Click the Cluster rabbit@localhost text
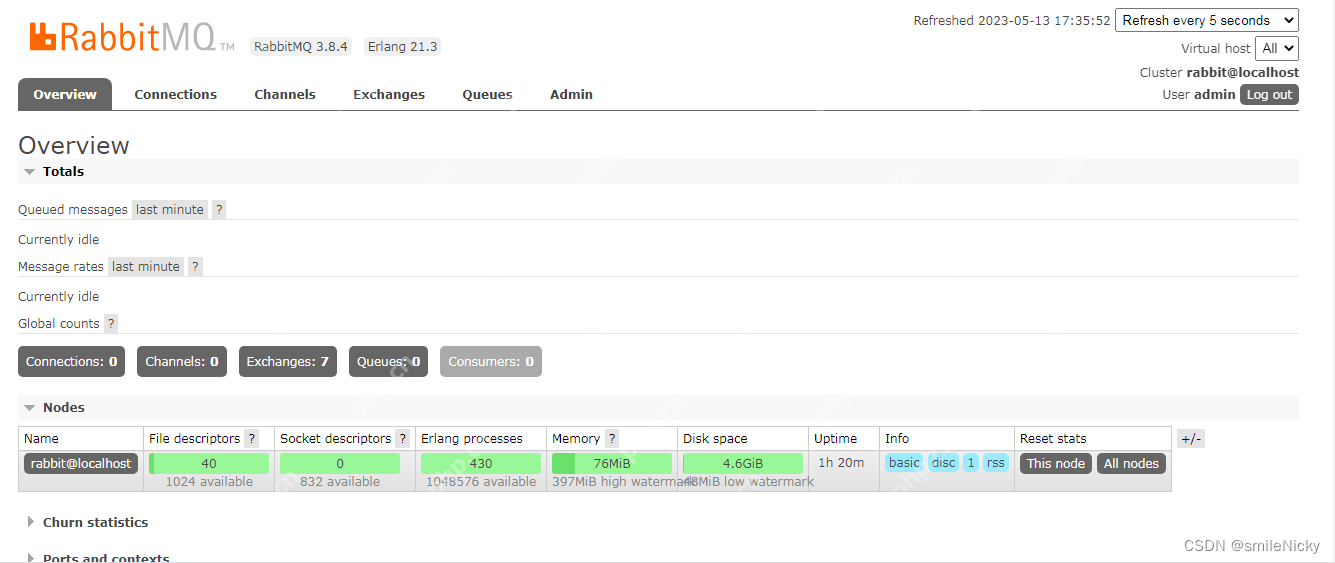The image size is (1335, 563). click(1219, 73)
